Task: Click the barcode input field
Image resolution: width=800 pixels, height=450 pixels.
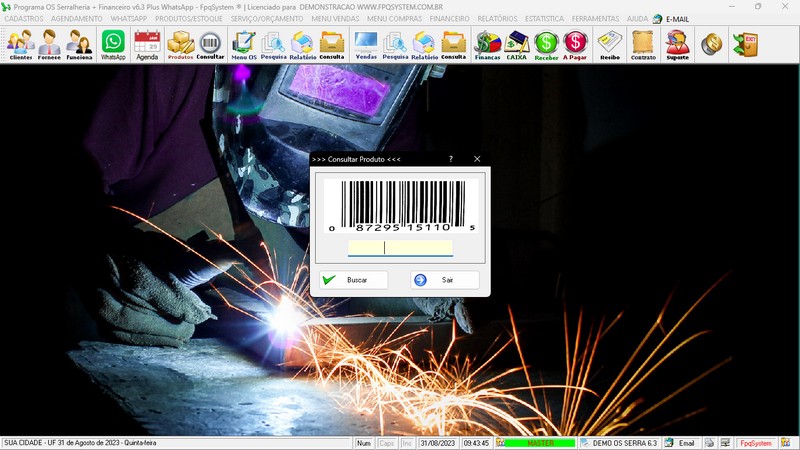Action: 400,248
